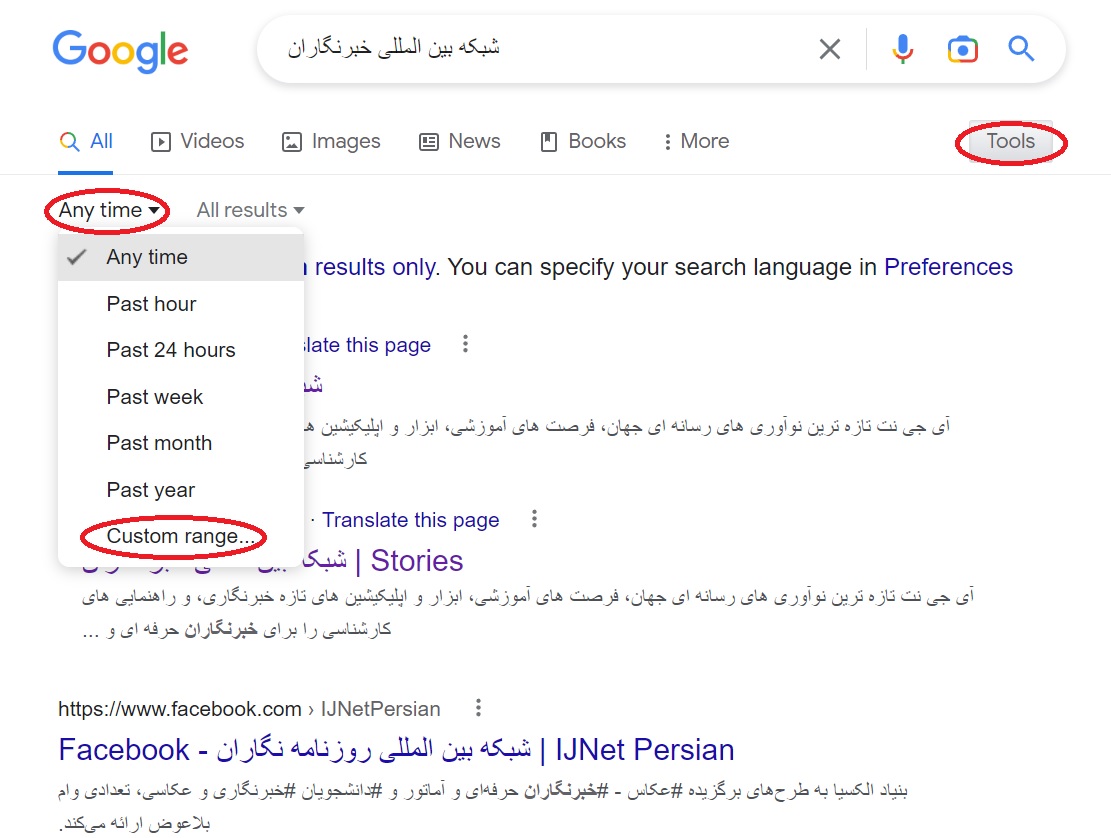
Task: Click the Tools button
Action: coord(1010,141)
